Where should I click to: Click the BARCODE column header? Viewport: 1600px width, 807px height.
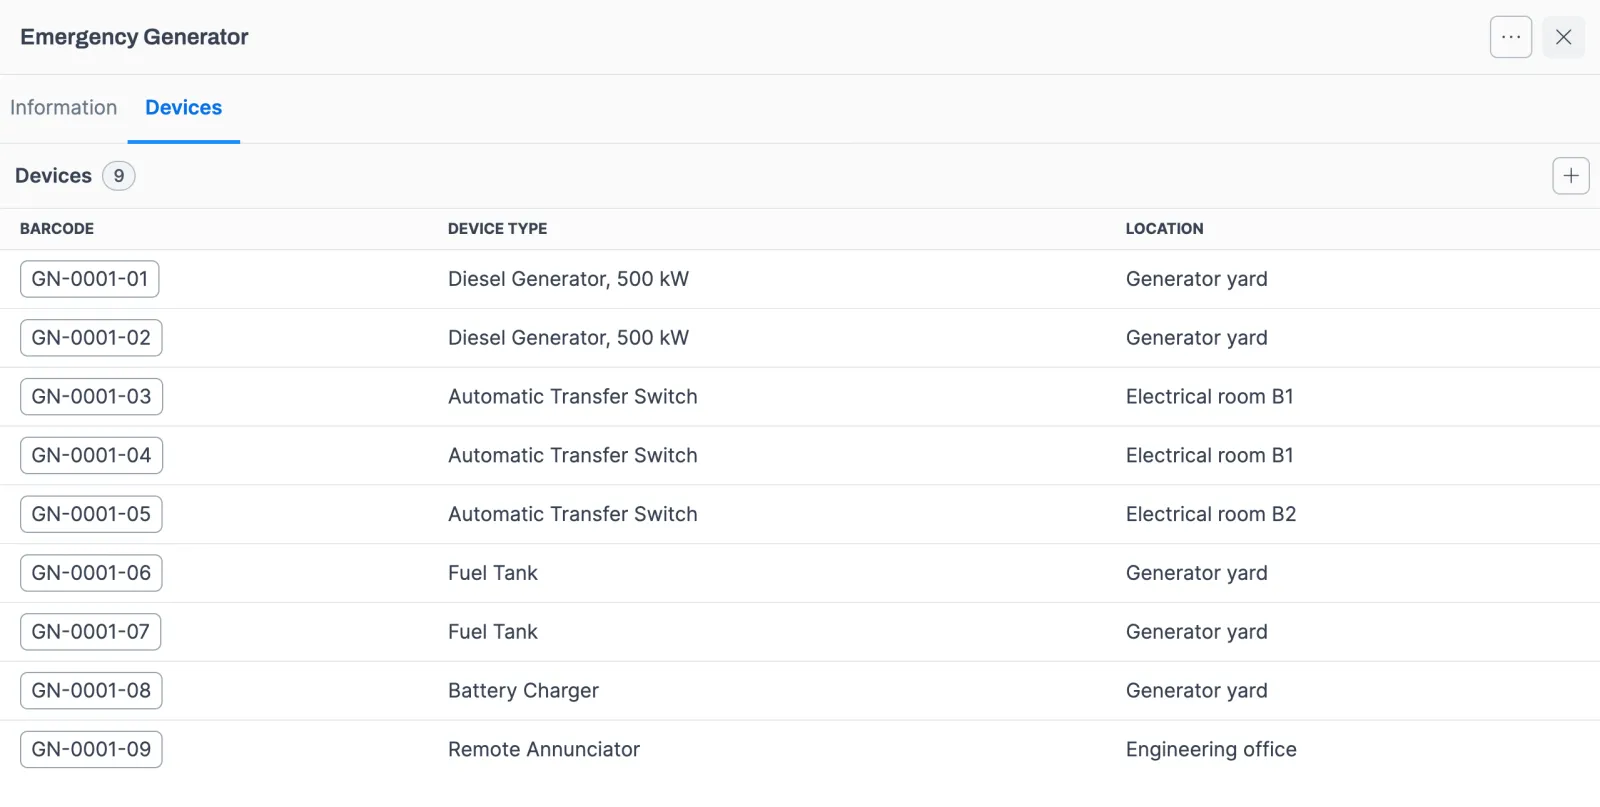(57, 229)
